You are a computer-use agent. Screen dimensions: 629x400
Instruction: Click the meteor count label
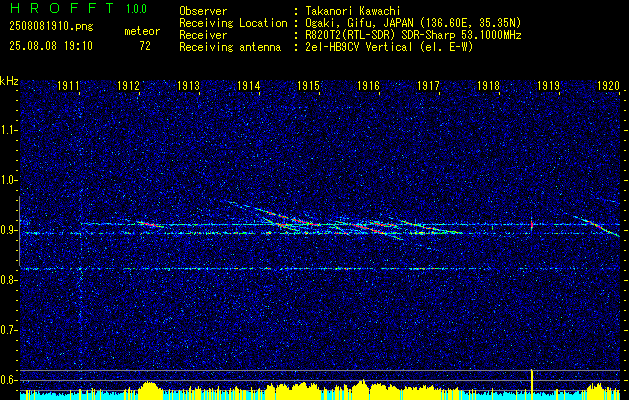(142, 32)
